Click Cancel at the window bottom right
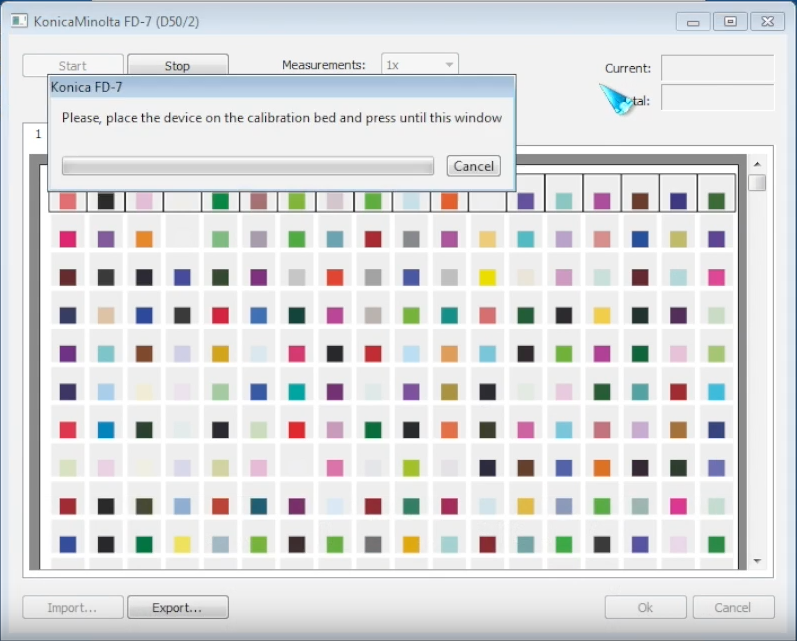Image resolution: width=797 pixels, height=641 pixels. point(733,607)
